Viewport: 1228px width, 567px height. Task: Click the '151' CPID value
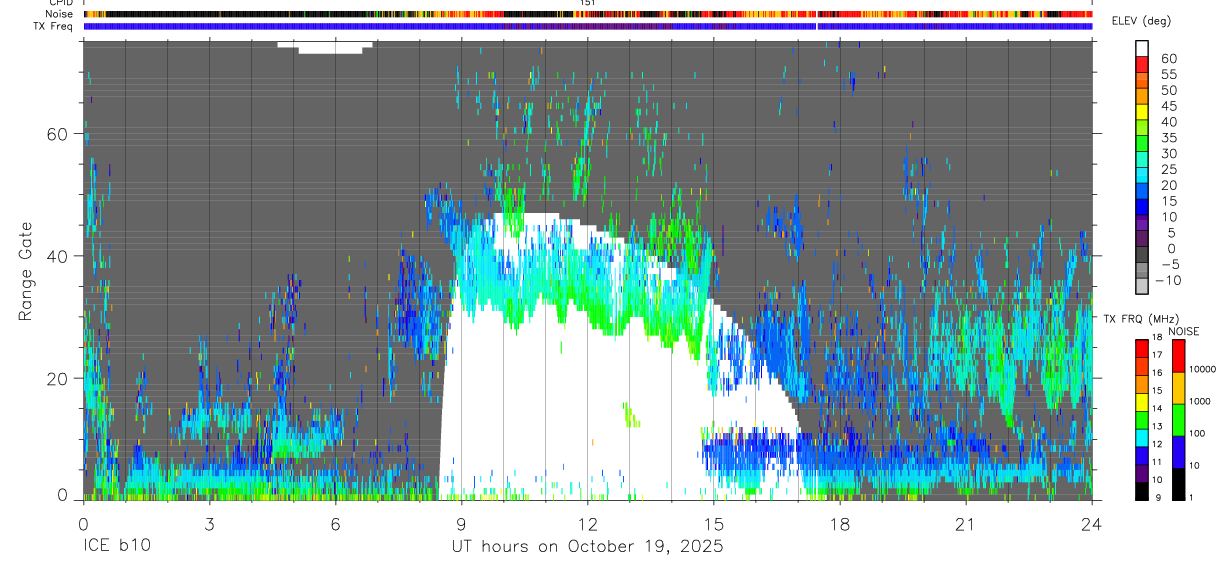(588, 3)
